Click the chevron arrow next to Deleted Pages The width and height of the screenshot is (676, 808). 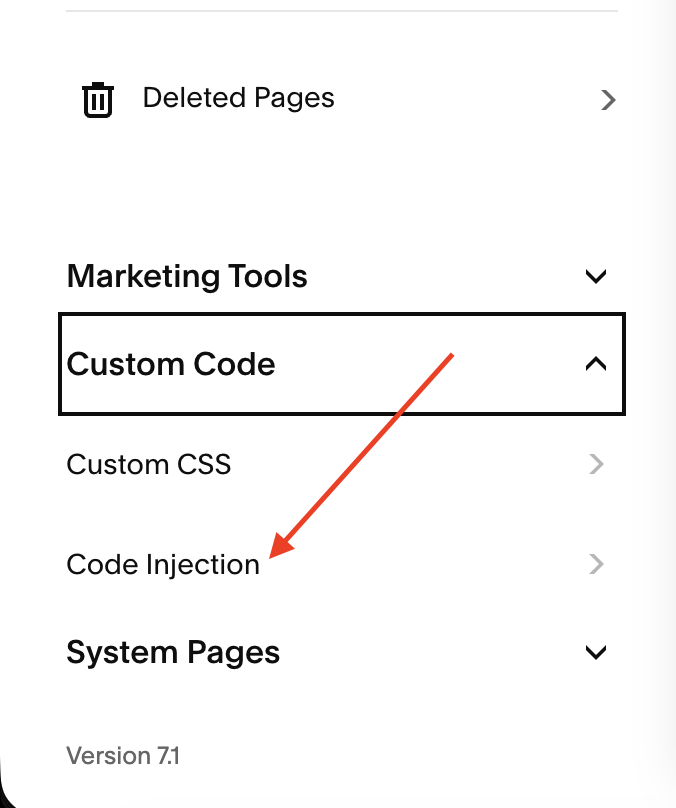click(608, 100)
